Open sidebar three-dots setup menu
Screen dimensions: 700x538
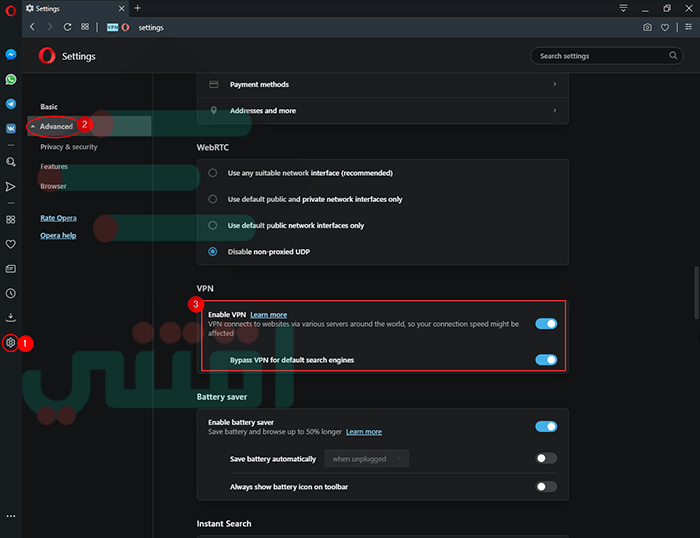pyautogui.click(x=11, y=516)
